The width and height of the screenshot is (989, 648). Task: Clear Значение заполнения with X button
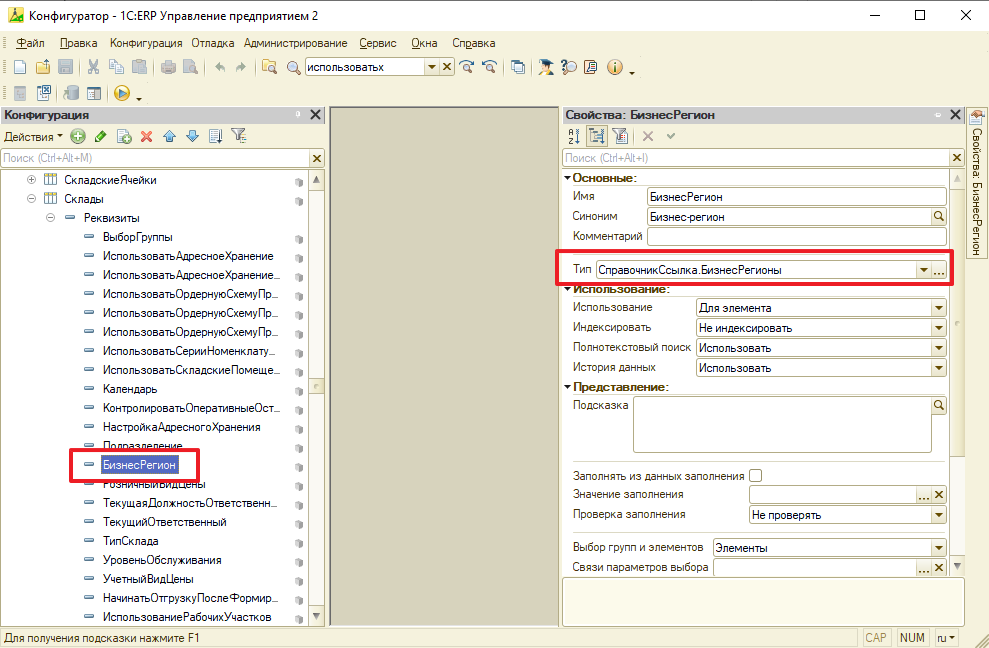[x=939, y=495]
